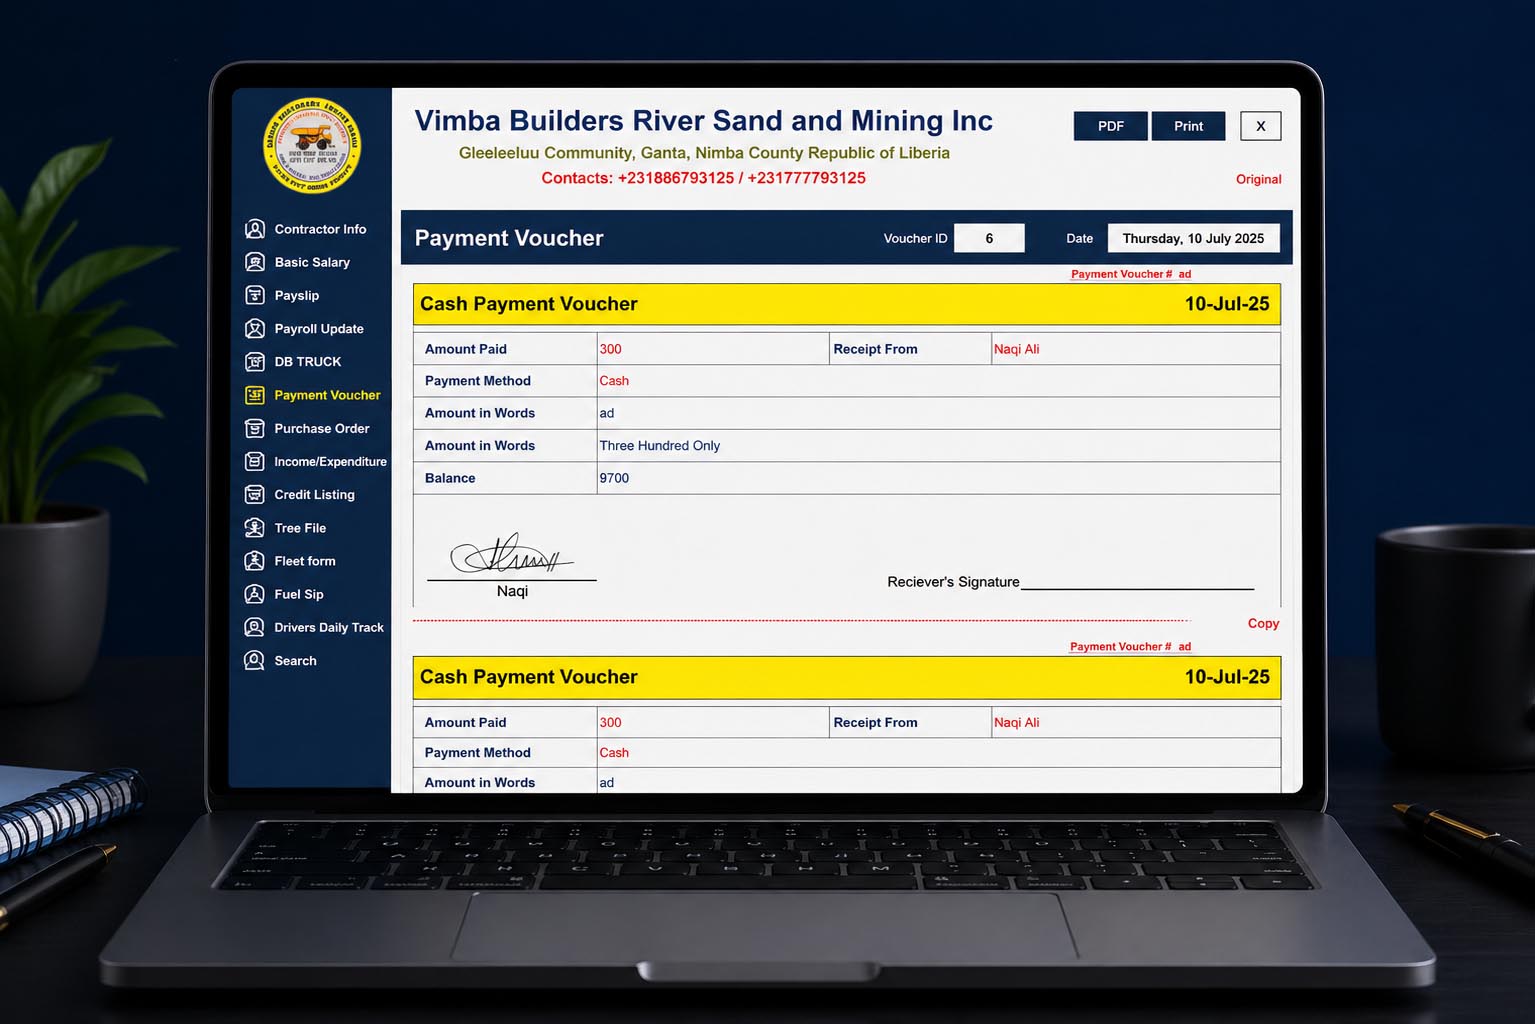Click the Fleet form sidebar icon
The width and height of the screenshot is (1535, 1024).
(x=255, y=561)
